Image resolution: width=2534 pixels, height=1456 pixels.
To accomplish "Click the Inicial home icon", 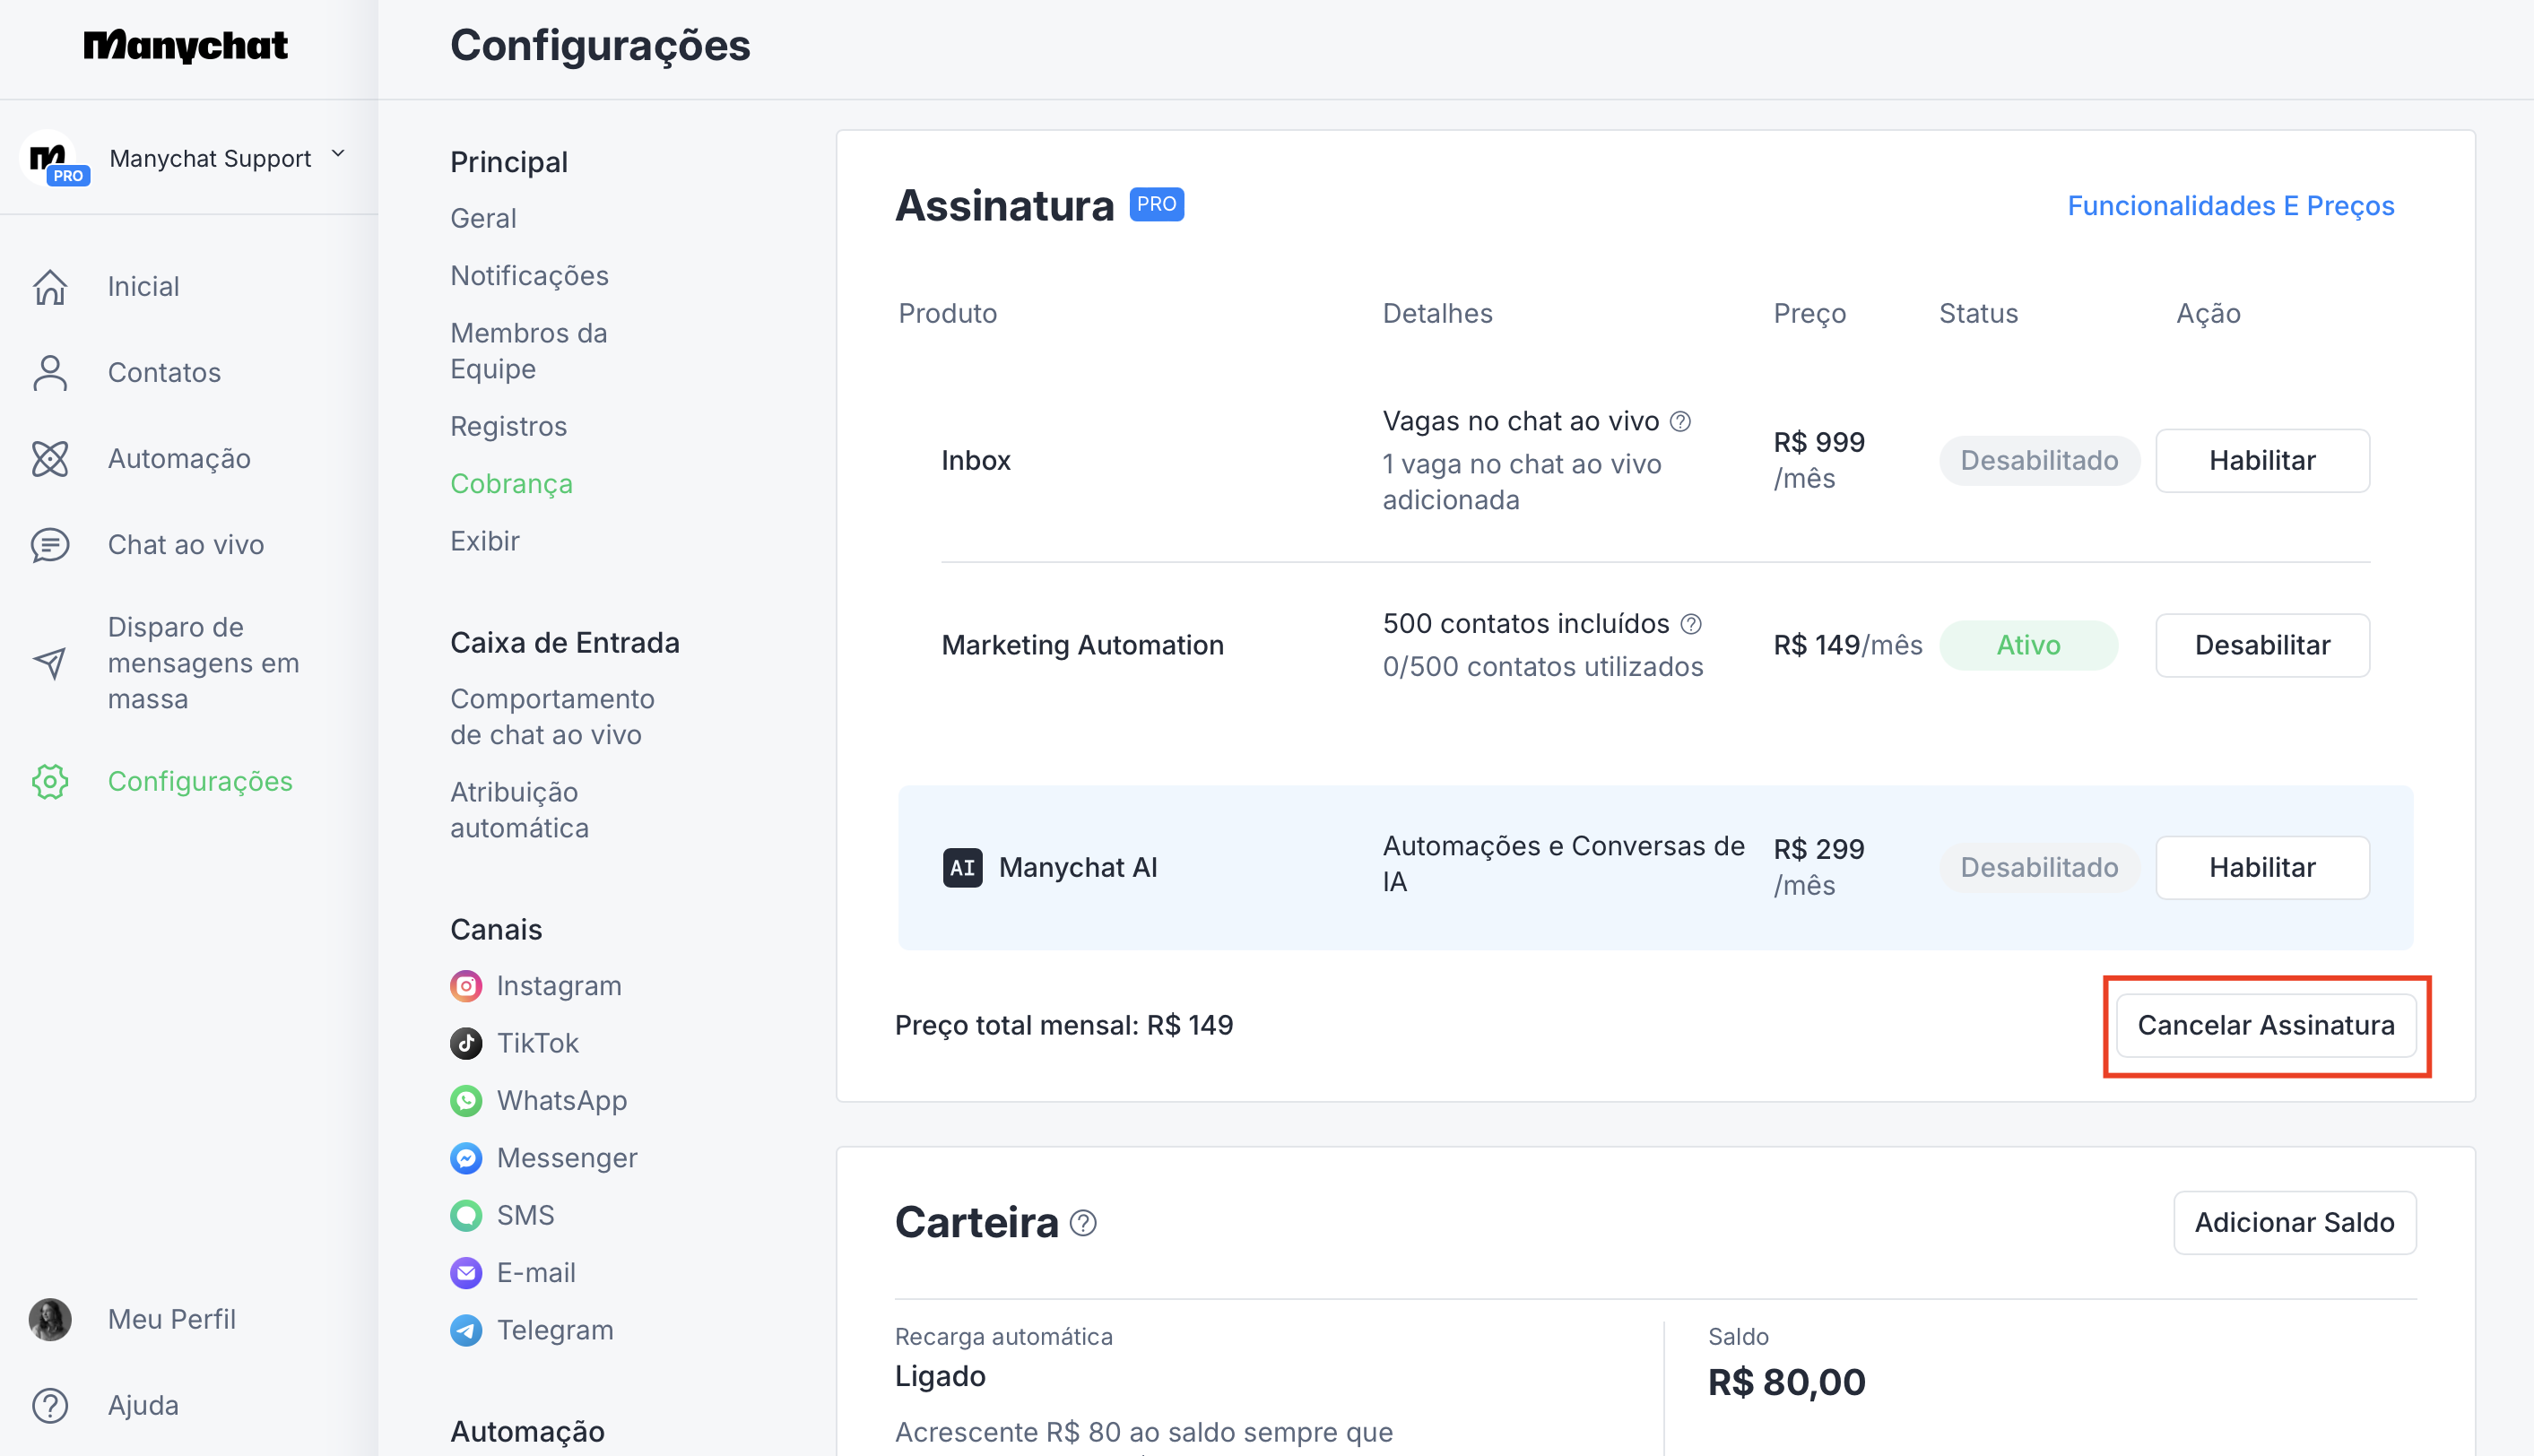I will pyautogui.click(x=50, y=287).
